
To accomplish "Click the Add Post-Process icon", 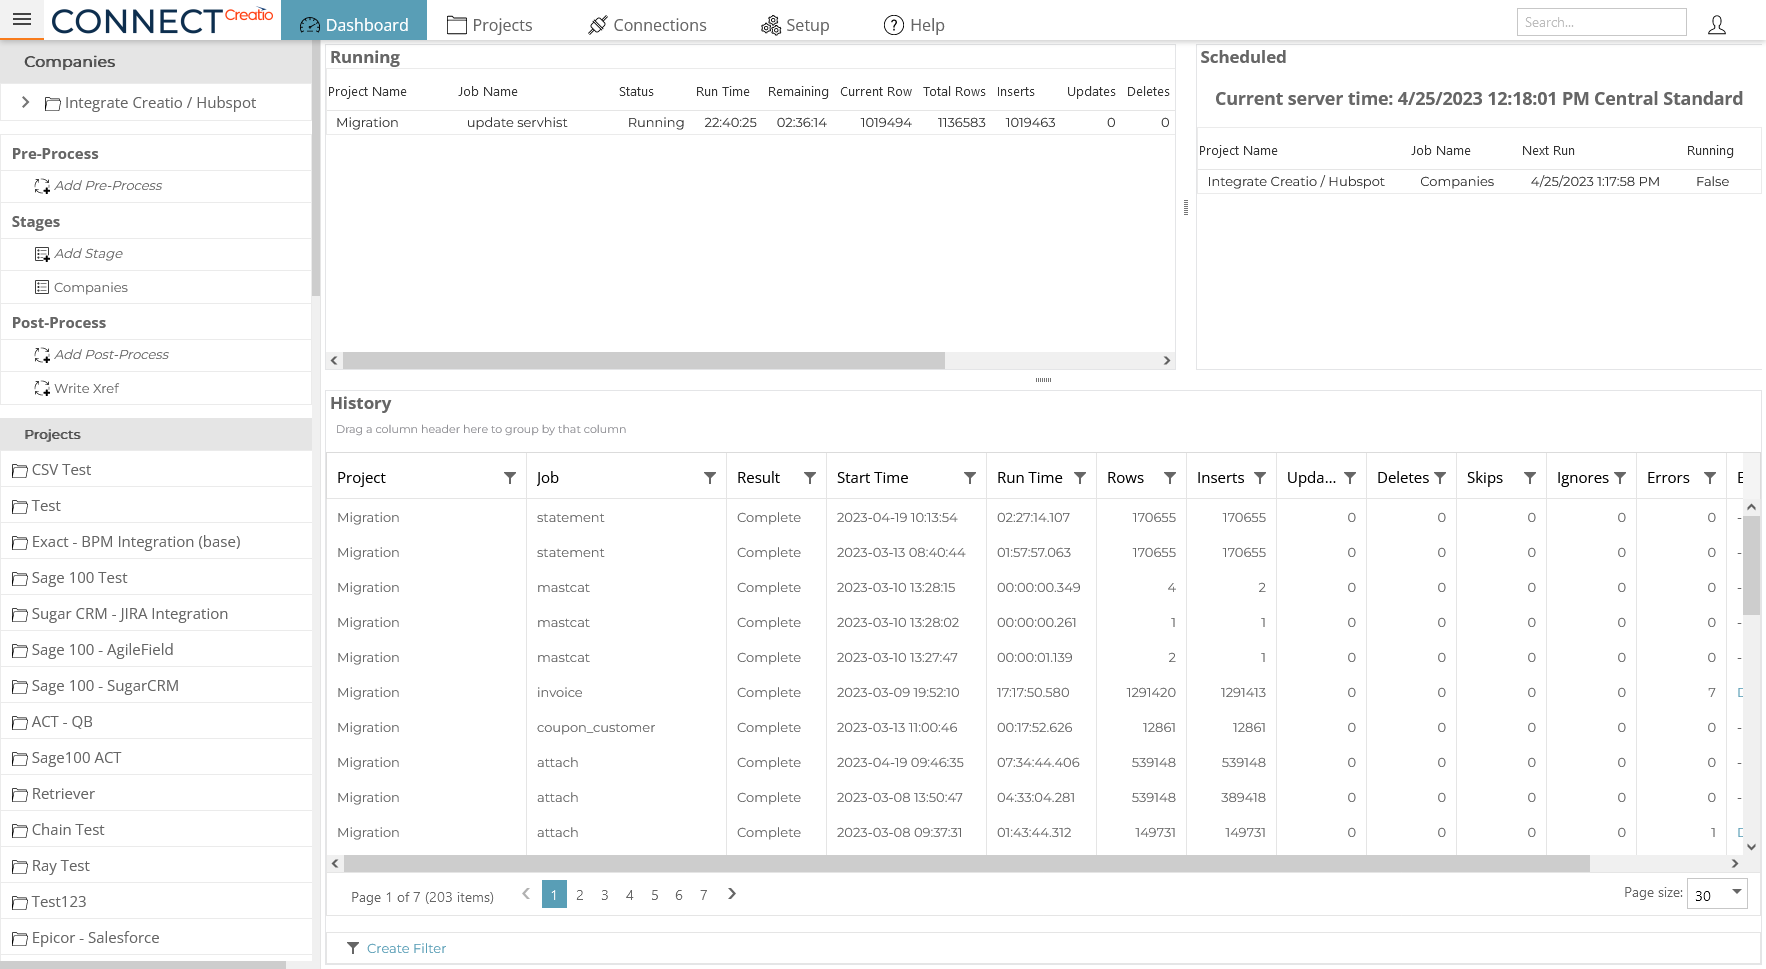I will [x=42, y=354].
